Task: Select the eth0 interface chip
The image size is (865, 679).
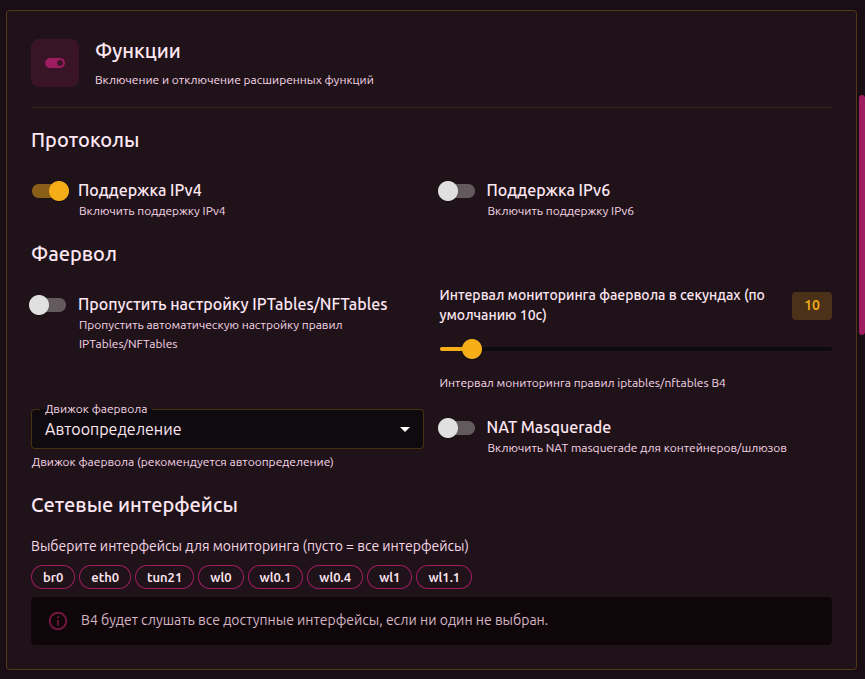Action: tap(105, 577)
